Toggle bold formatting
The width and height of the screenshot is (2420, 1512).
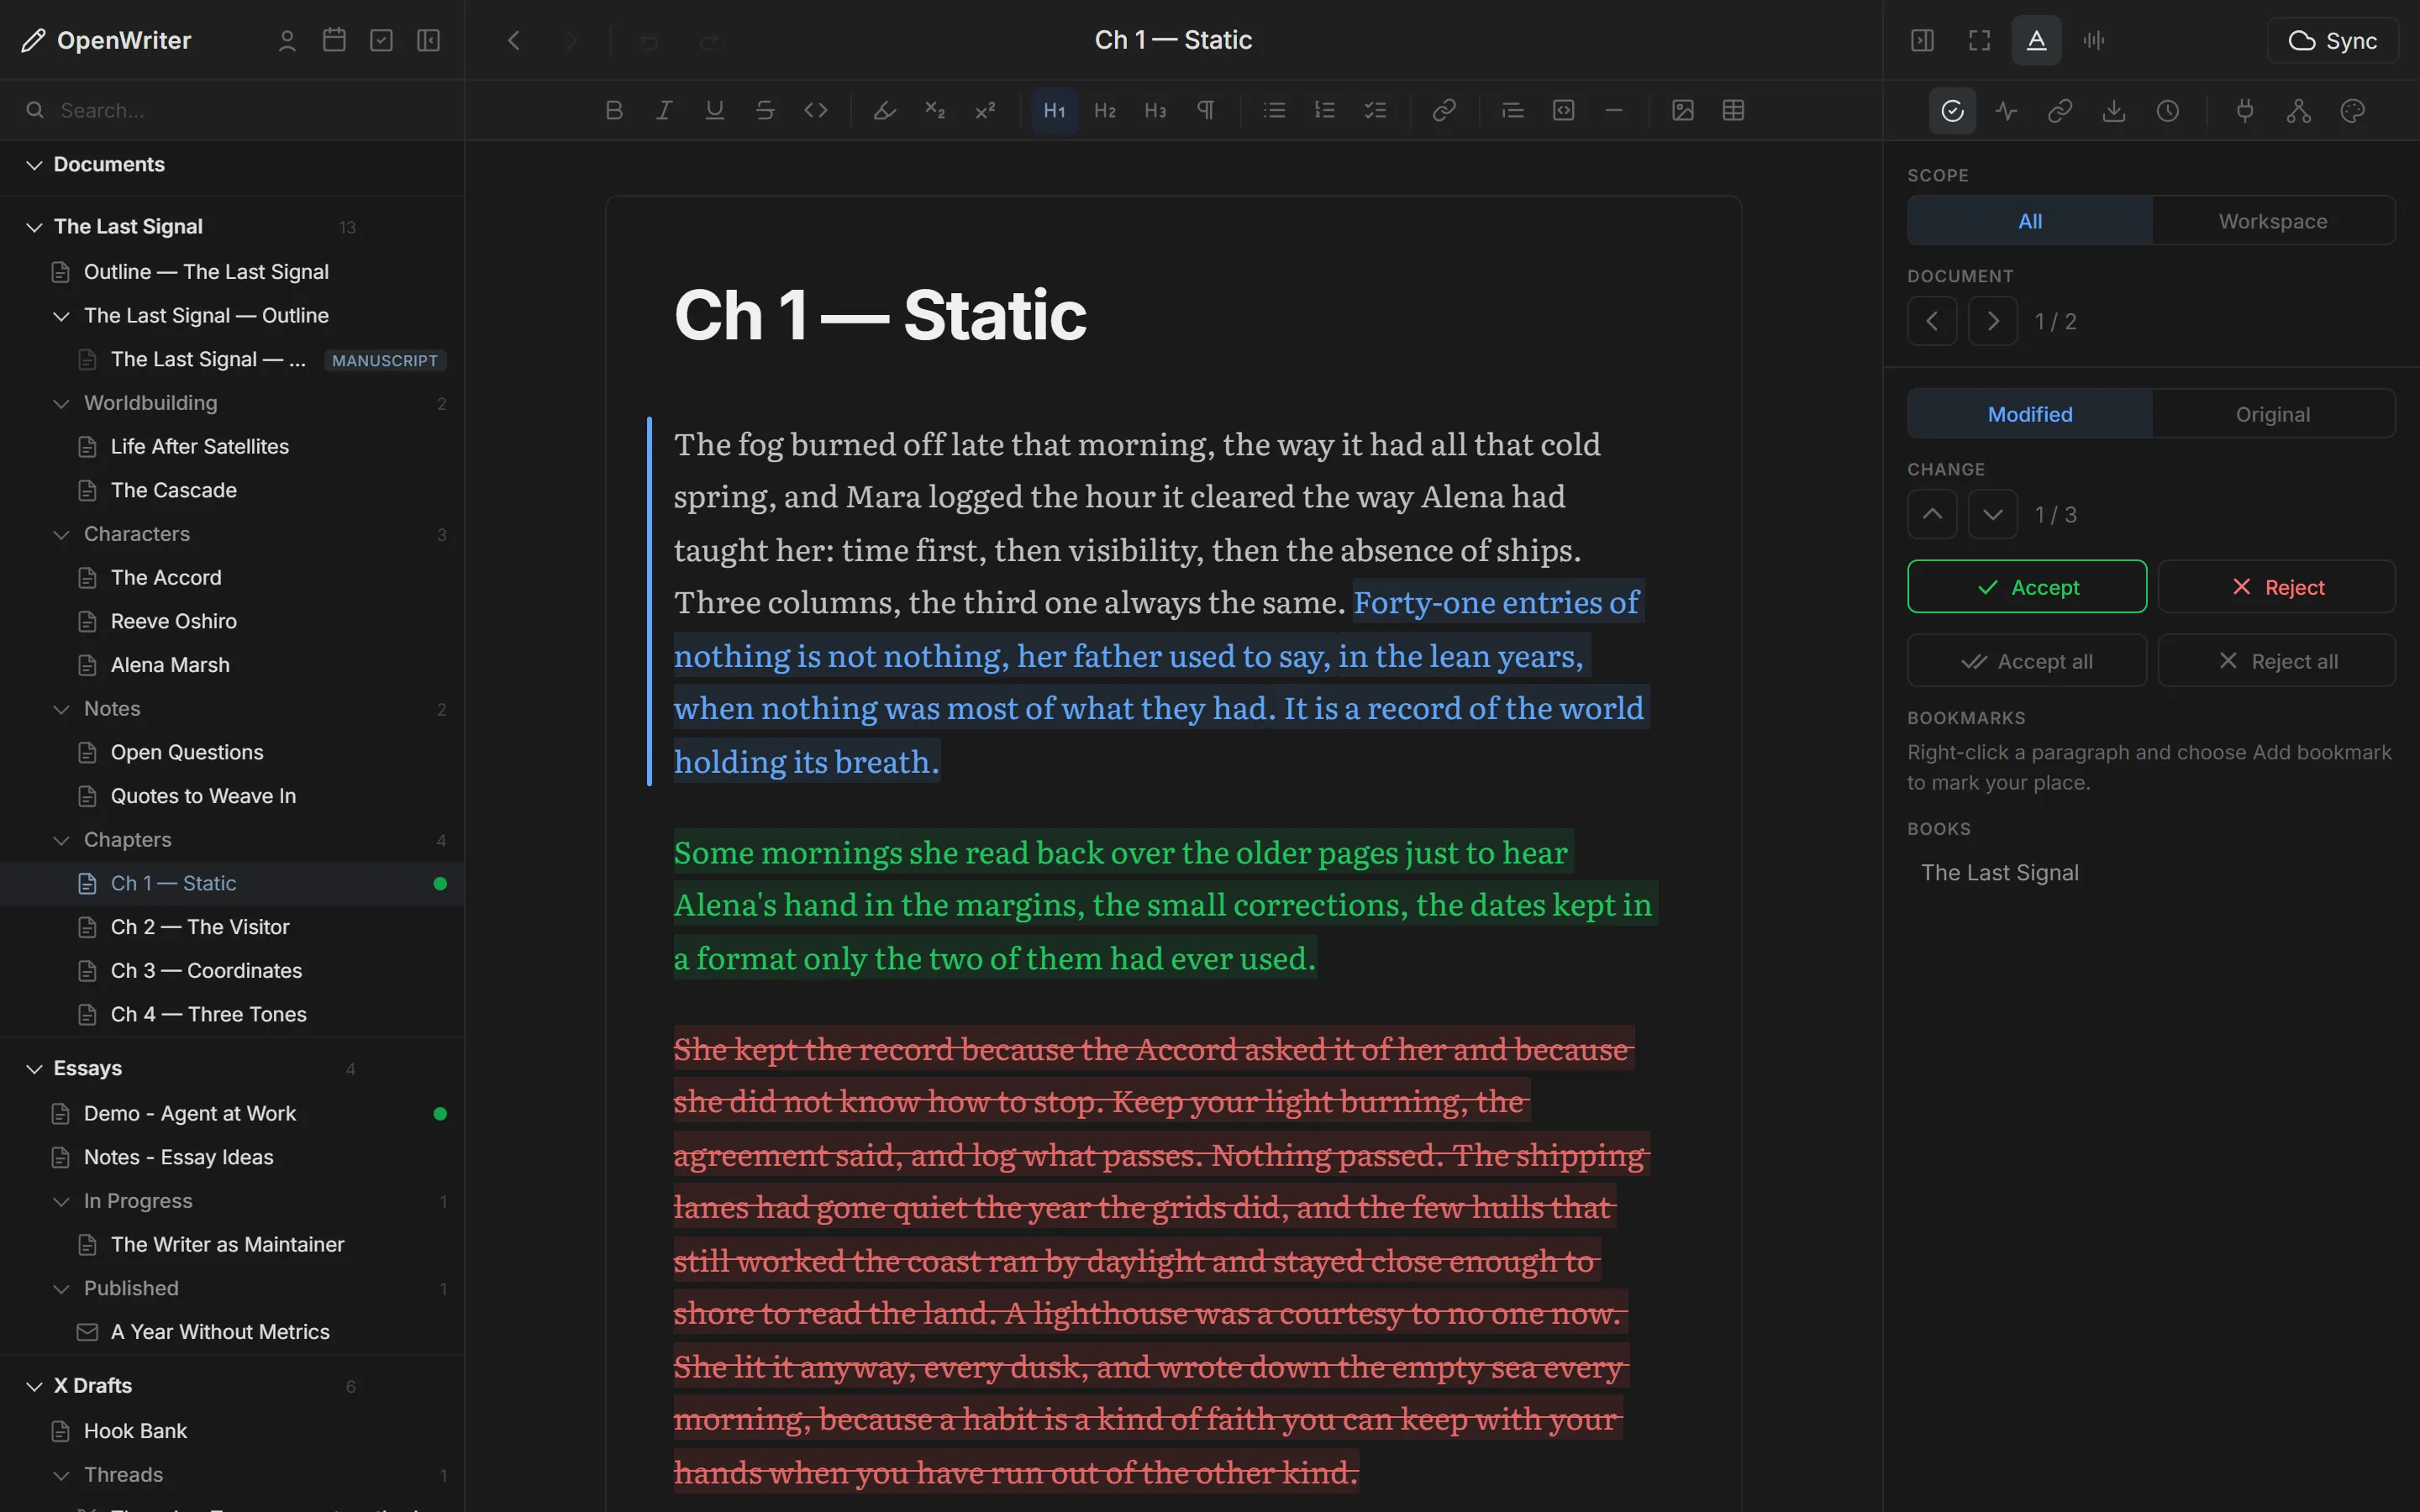tap(614, 110)
